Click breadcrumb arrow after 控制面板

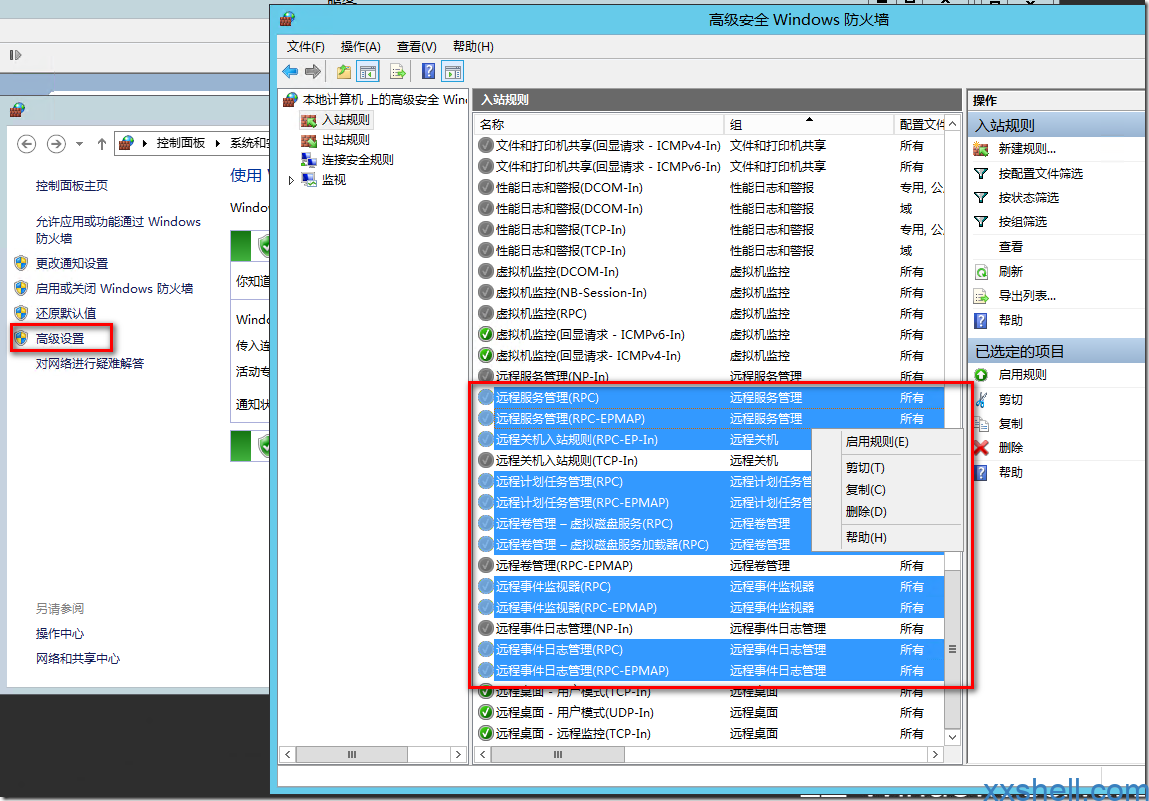pyautogui.click(x=218, y=143)
